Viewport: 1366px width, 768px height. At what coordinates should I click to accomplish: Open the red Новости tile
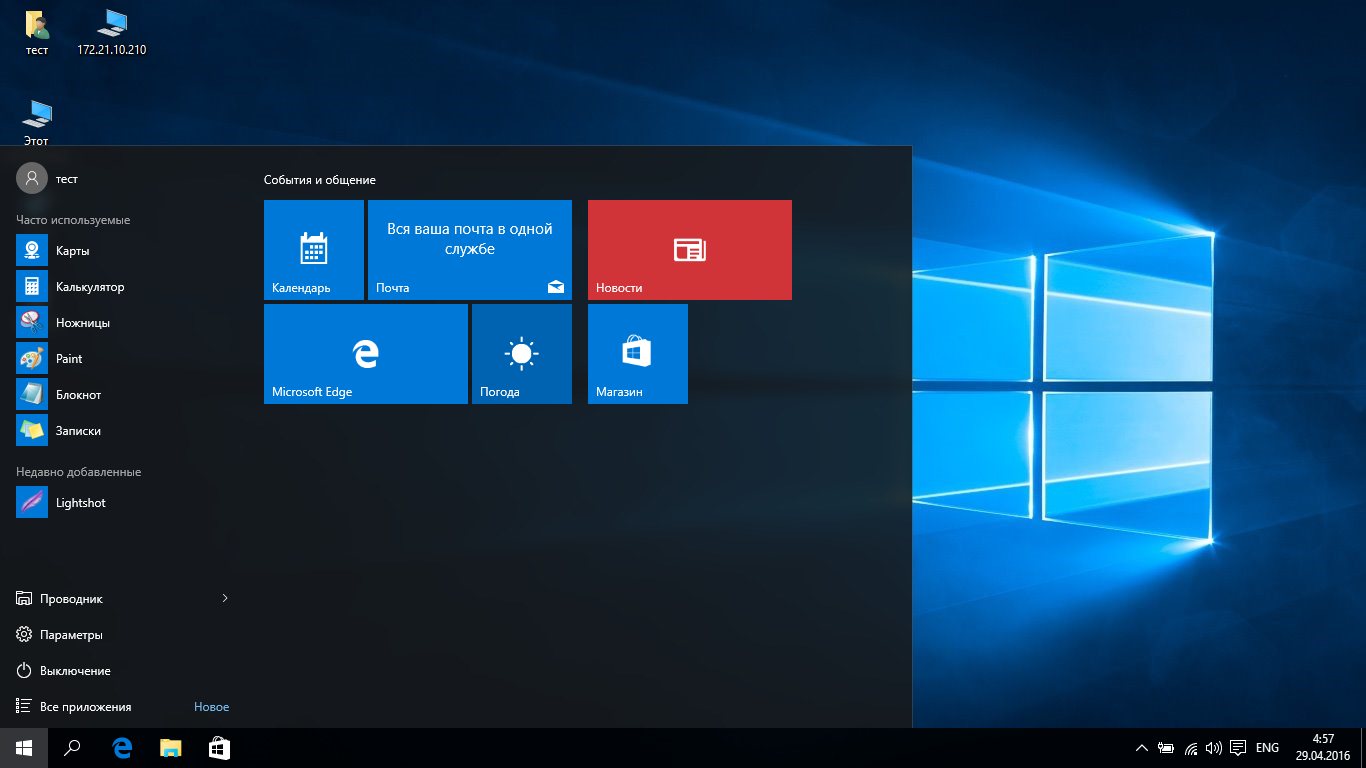(x=690, y=250)
